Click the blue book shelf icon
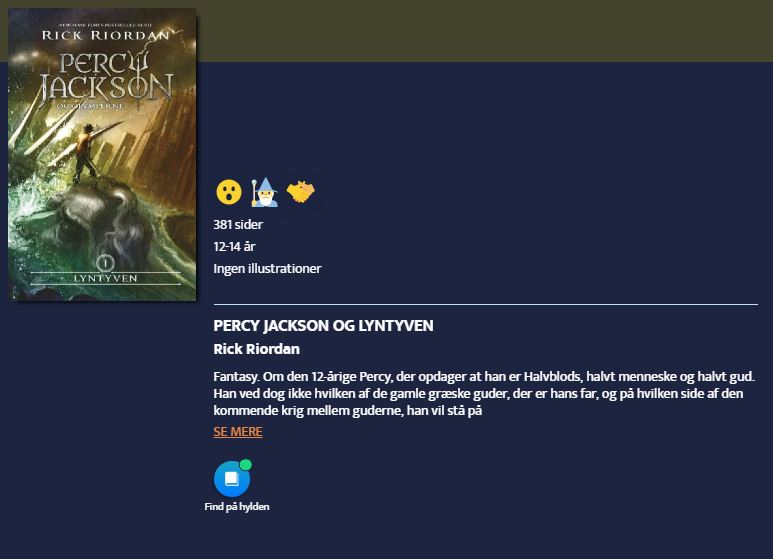773x559 pixels. click(x=232, y=479)
